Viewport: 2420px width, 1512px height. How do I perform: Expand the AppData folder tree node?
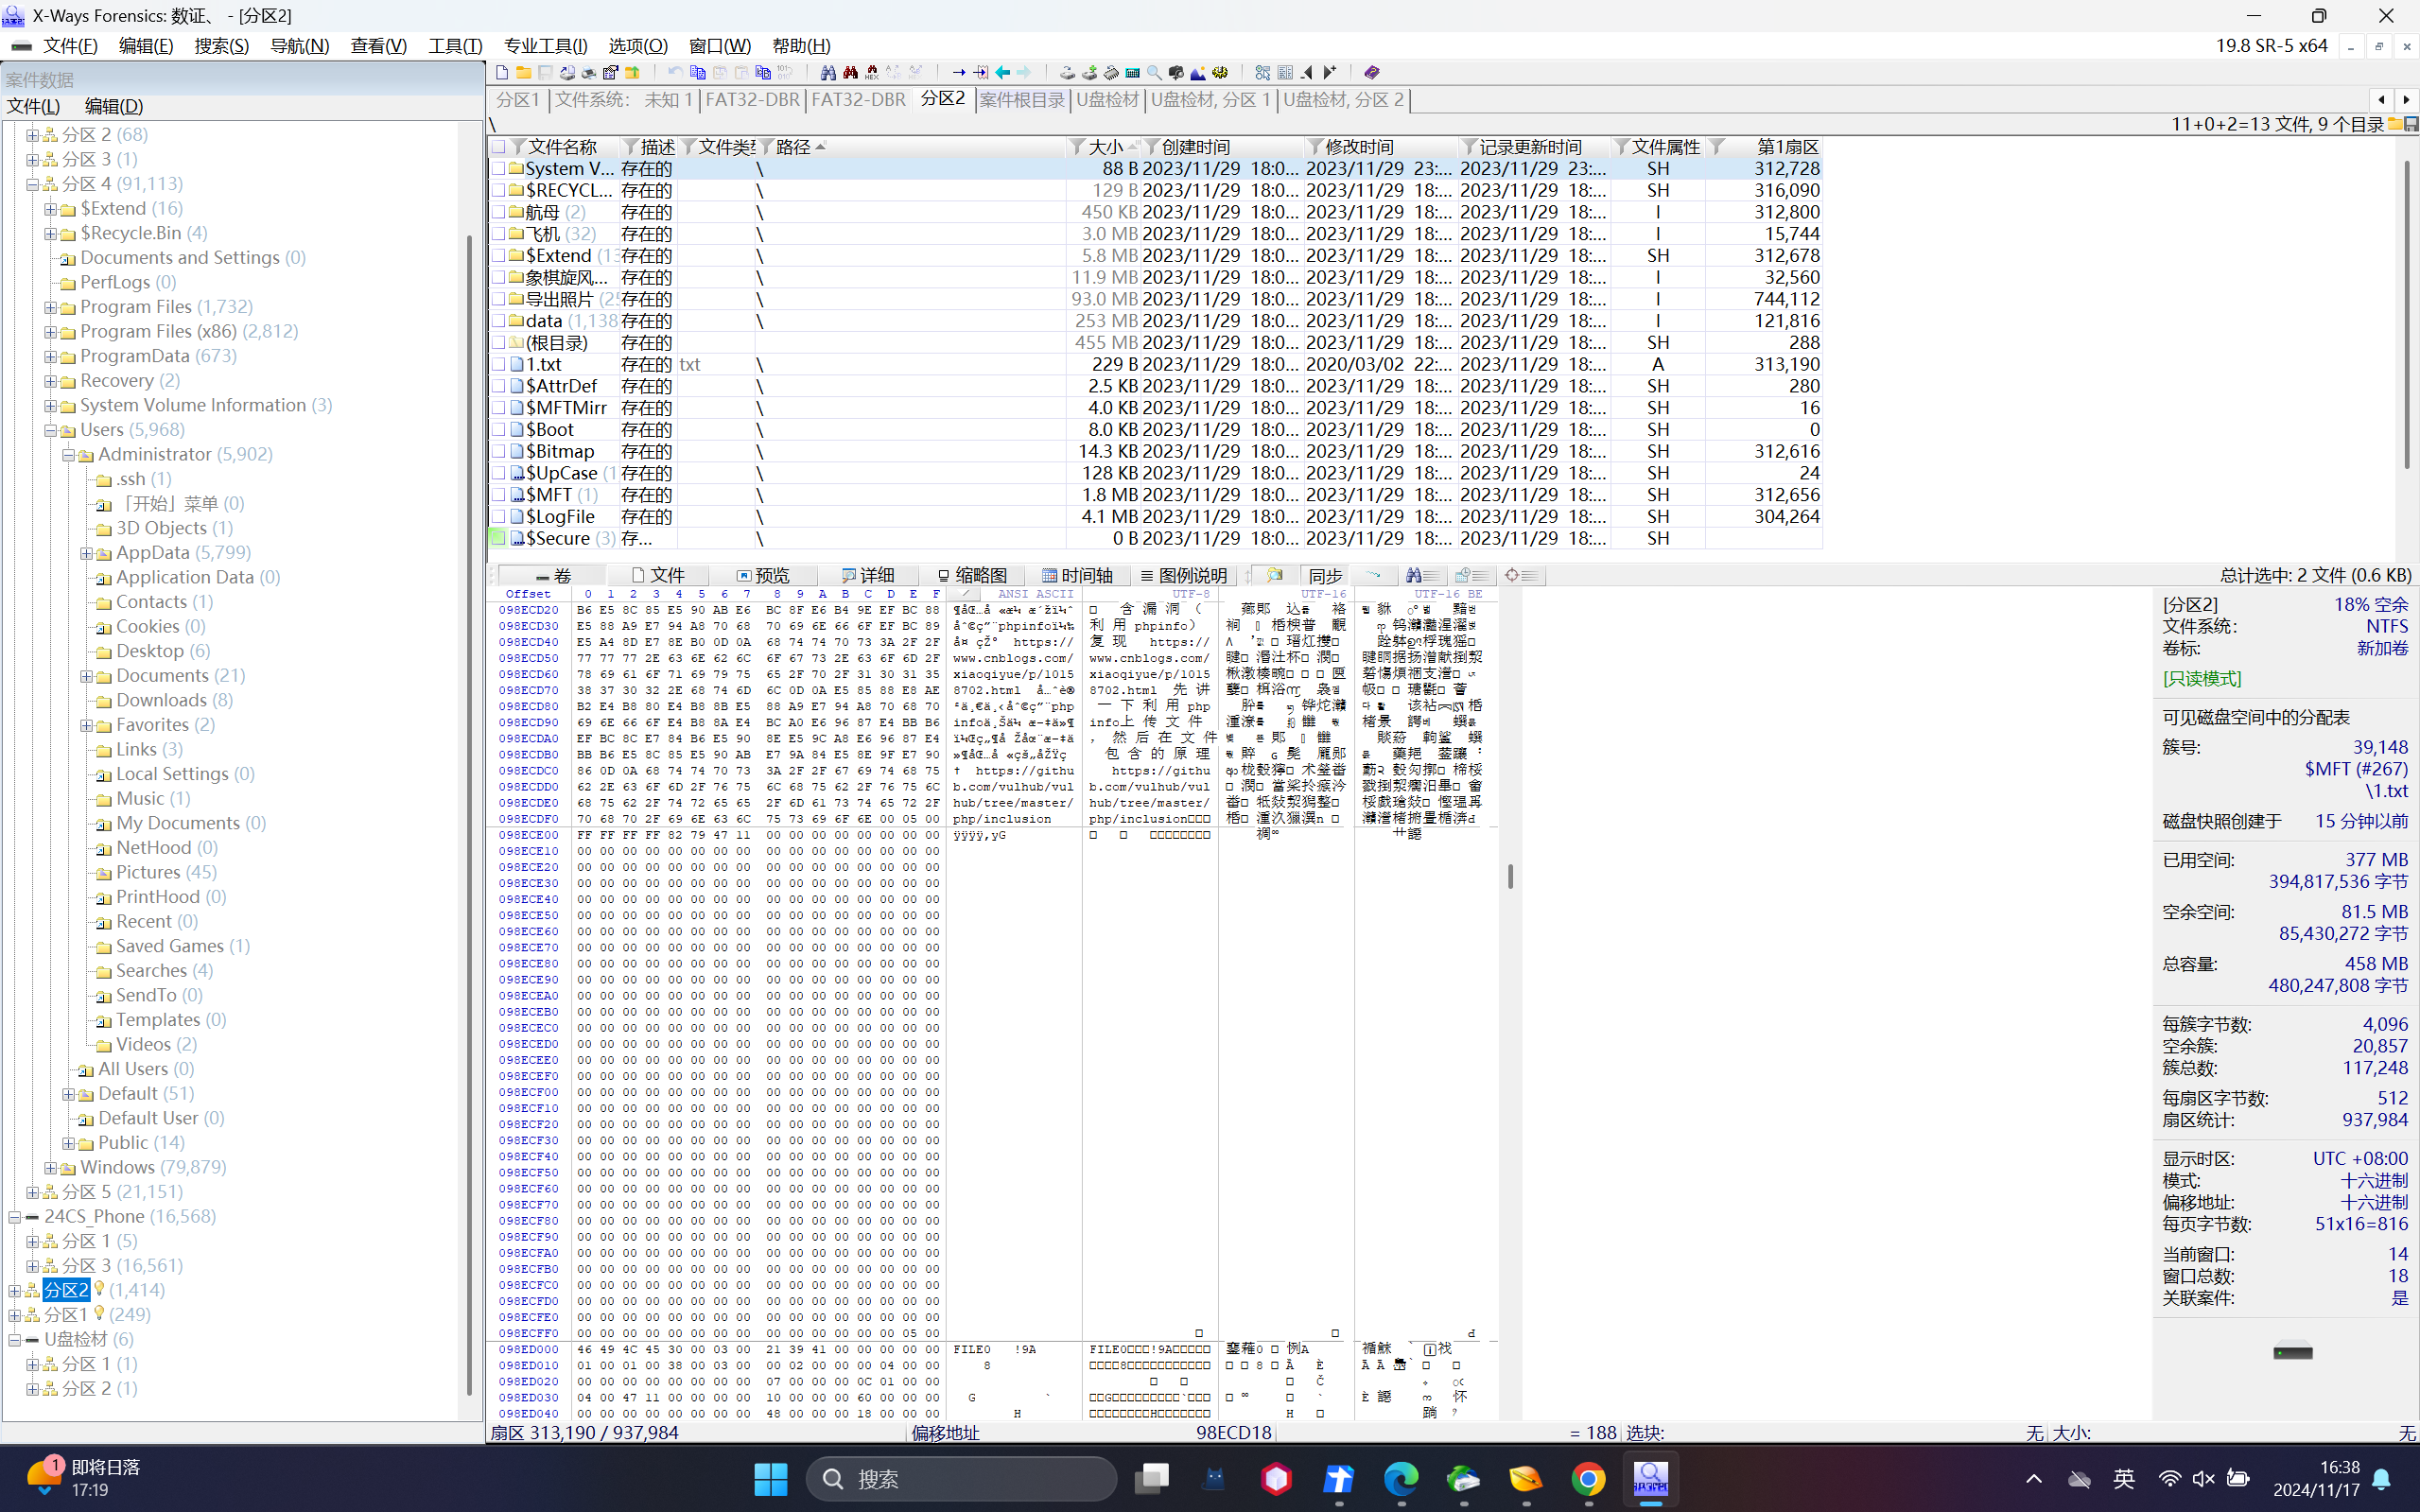pyautogui.click(x=86, y=553)
